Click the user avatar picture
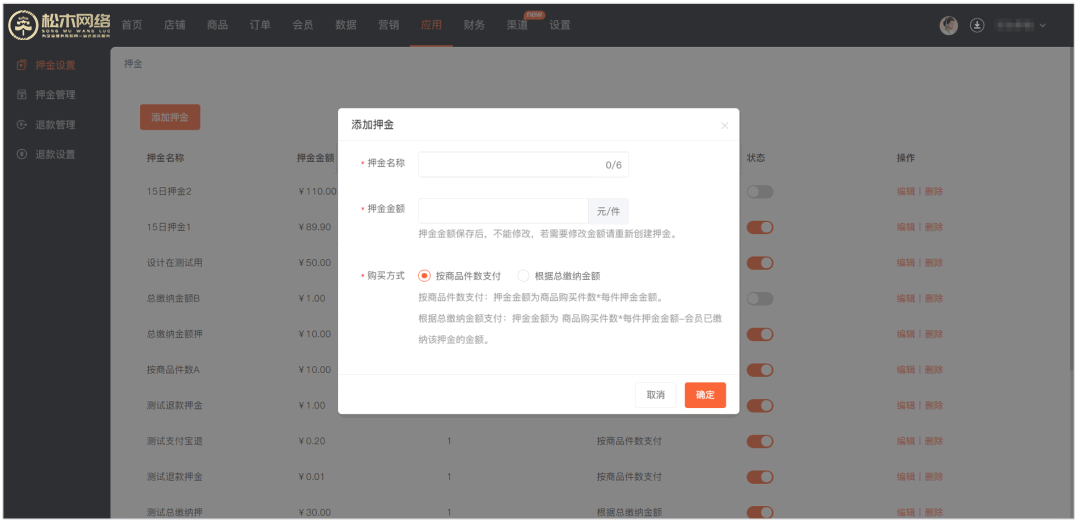 point(949,25)
